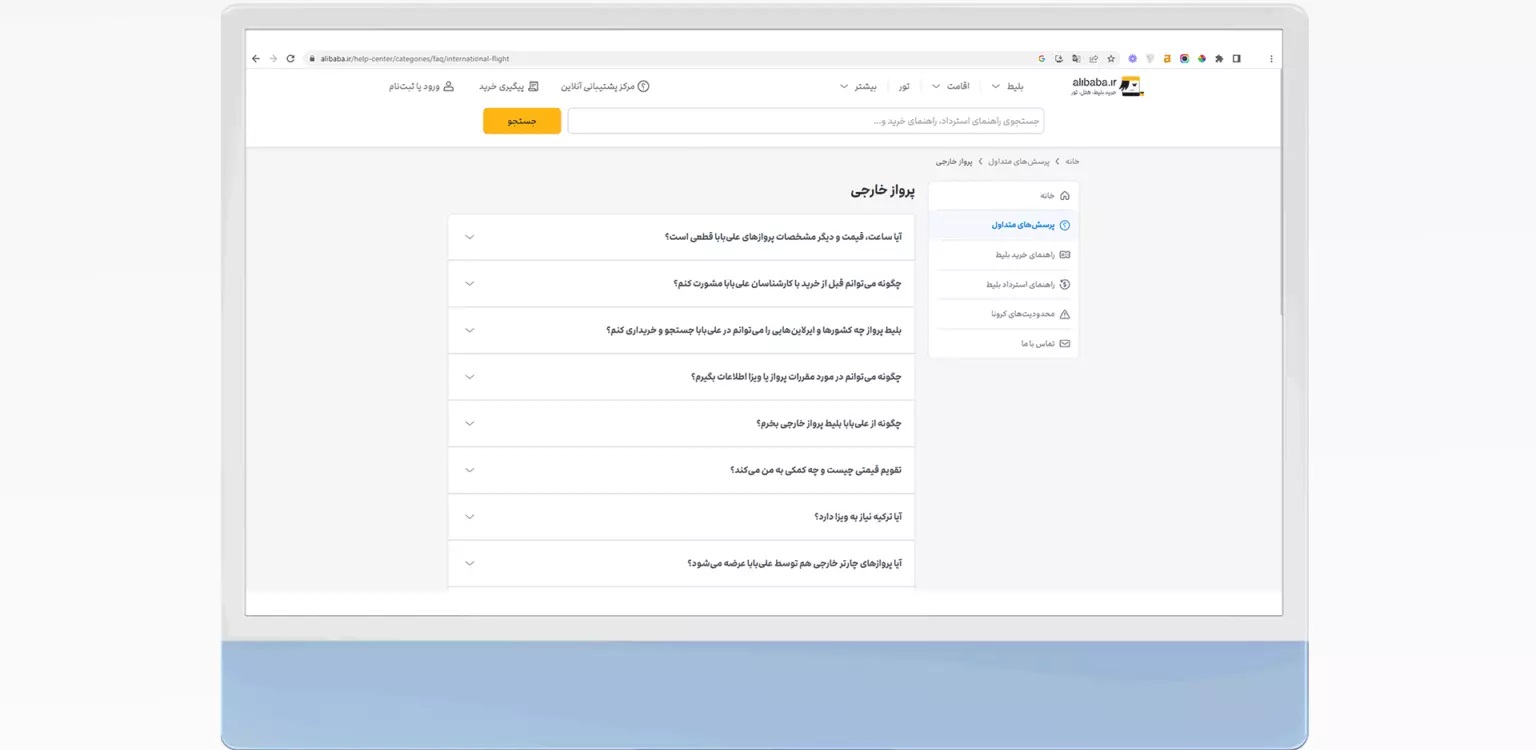This screenshot has width=1536, height=750.
Task: Select راهنمای استرداد بلیط in the sidebar
Action: (x=1003, y=285)
